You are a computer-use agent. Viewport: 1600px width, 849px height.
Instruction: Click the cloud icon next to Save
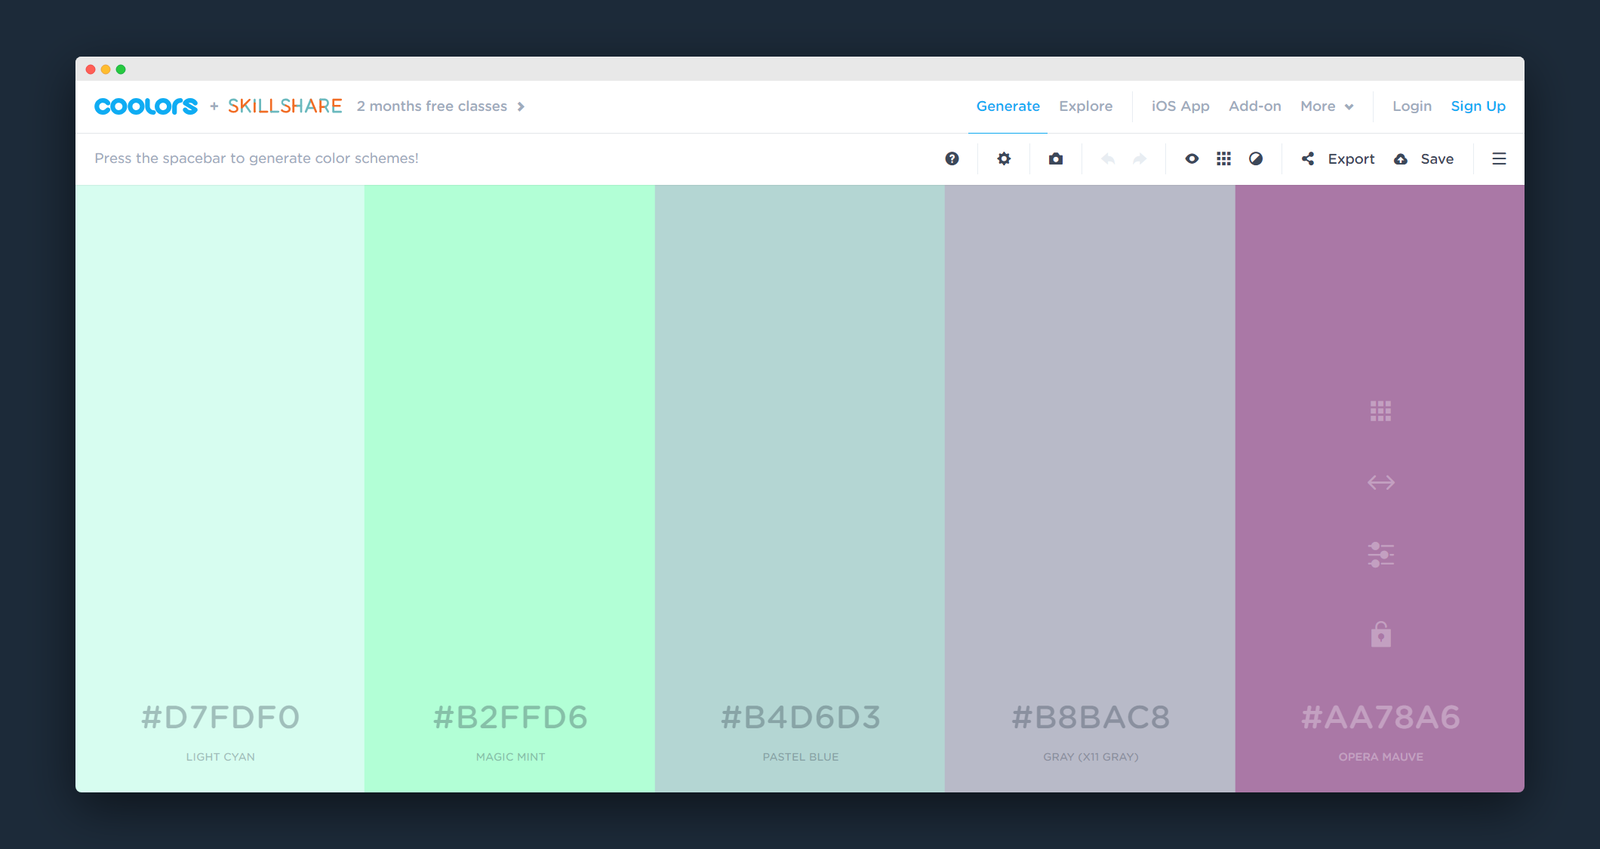coord(1401,159)
